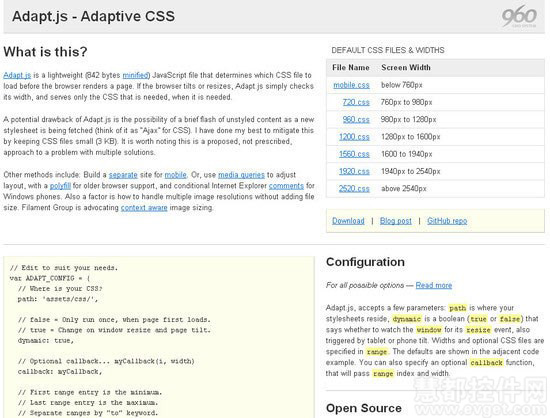Click the highlighted 'true' keyword
The height and width of the screenshot is (418, 550).
(x=478, y=319)
